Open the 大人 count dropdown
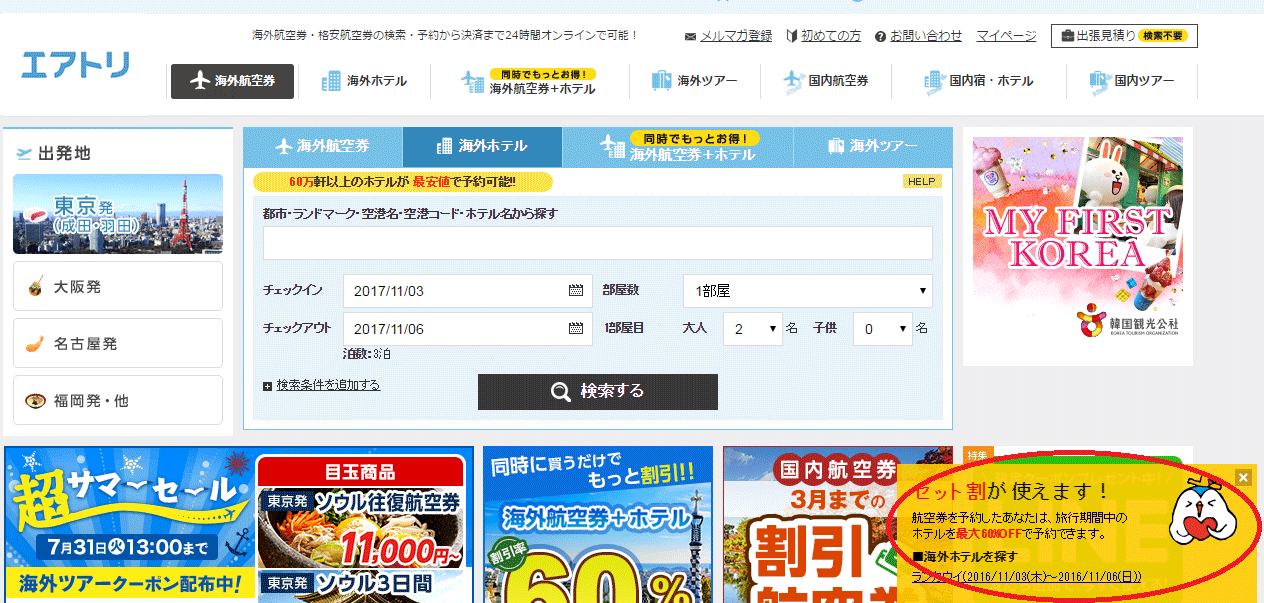This screenshot has height=603, width=1264. (753, 329)
